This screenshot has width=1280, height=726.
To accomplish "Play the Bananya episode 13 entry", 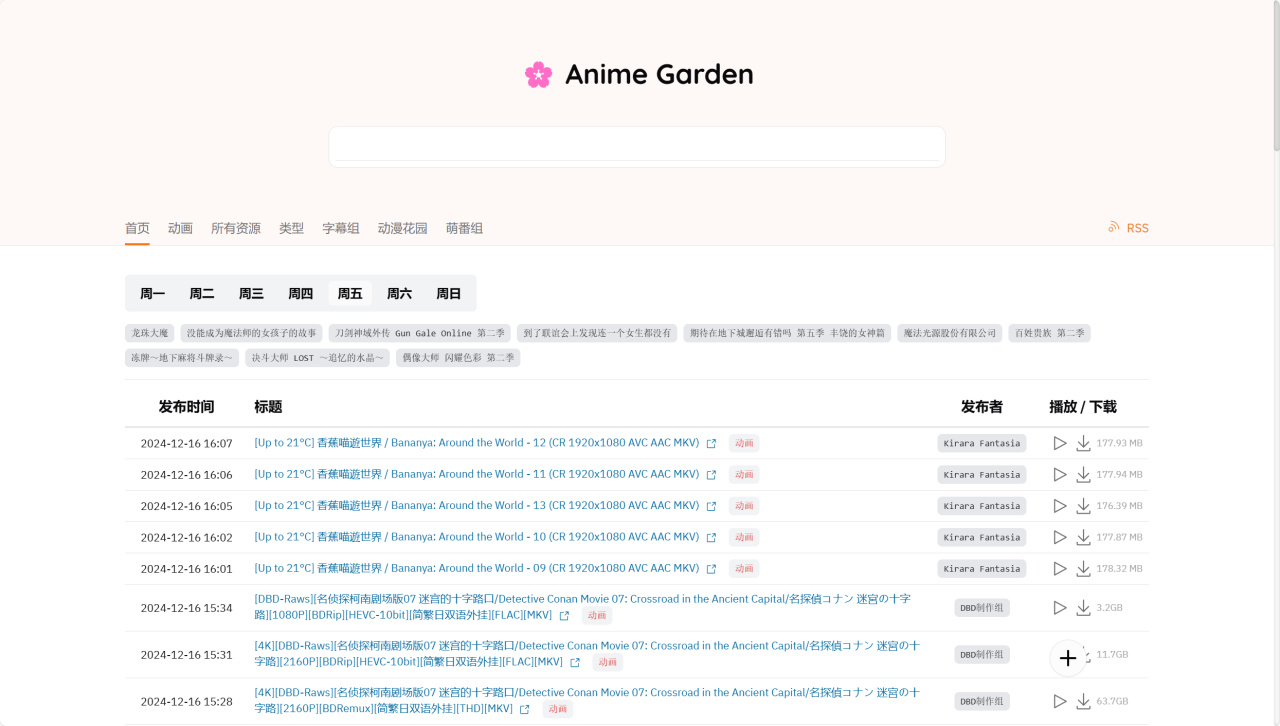I will (x=1060, y=506).
